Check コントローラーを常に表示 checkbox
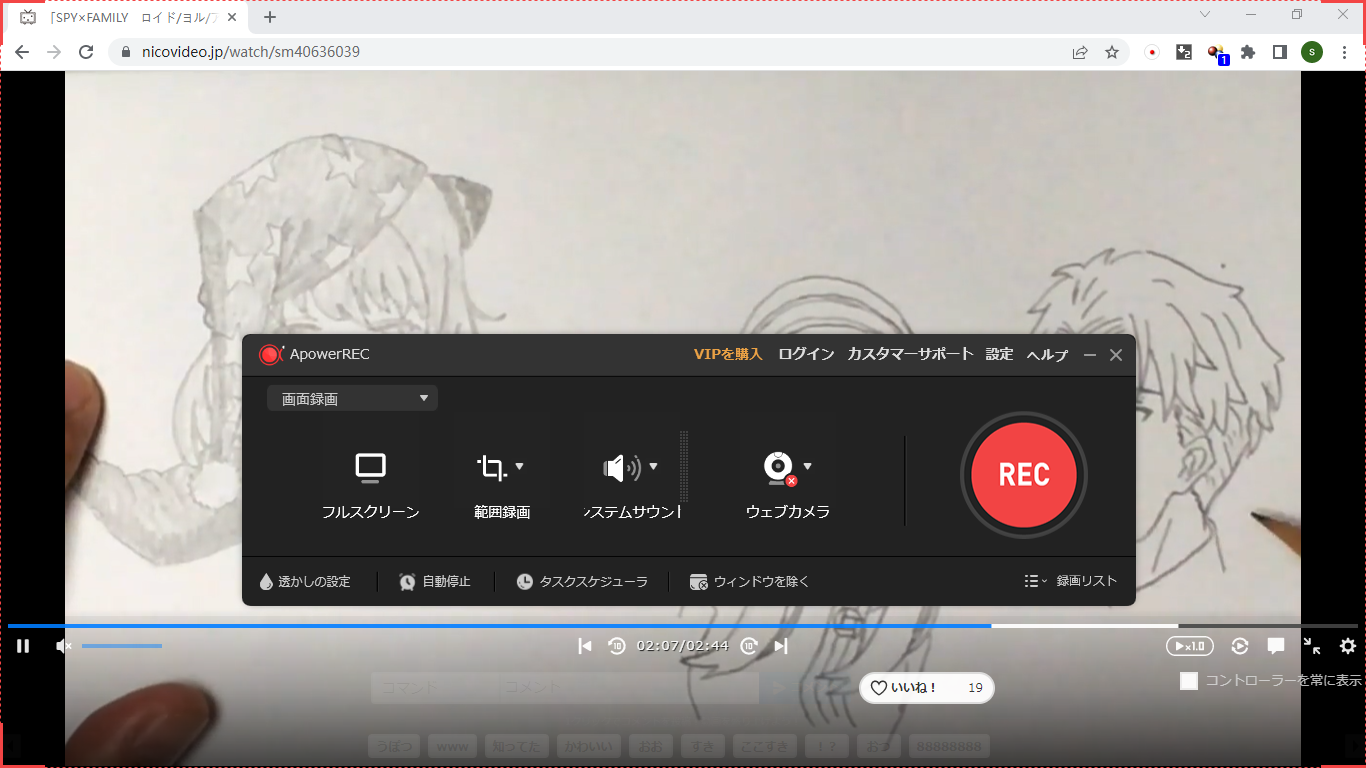The image size is (1366, 768). (x=1189, y=681)
